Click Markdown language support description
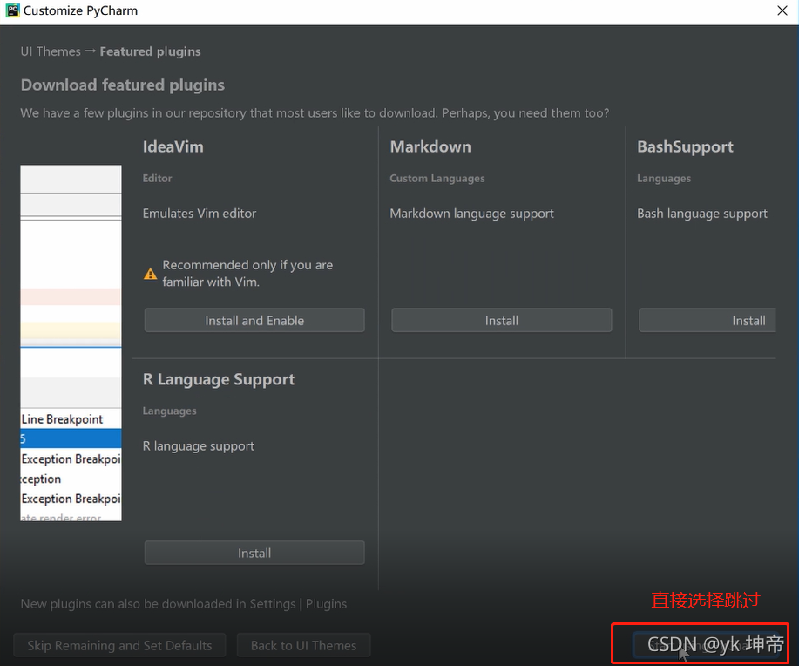800x666 pixels. (472, 213)
